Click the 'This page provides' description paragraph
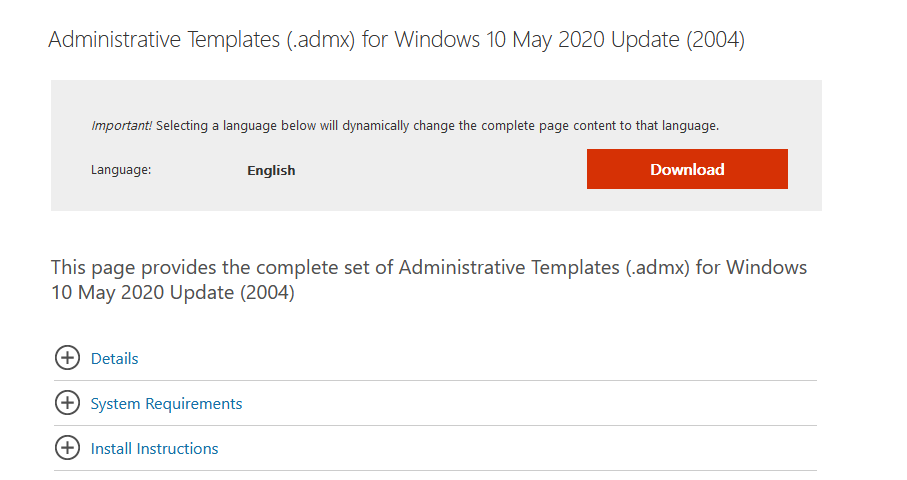 (x=429, y=280)
